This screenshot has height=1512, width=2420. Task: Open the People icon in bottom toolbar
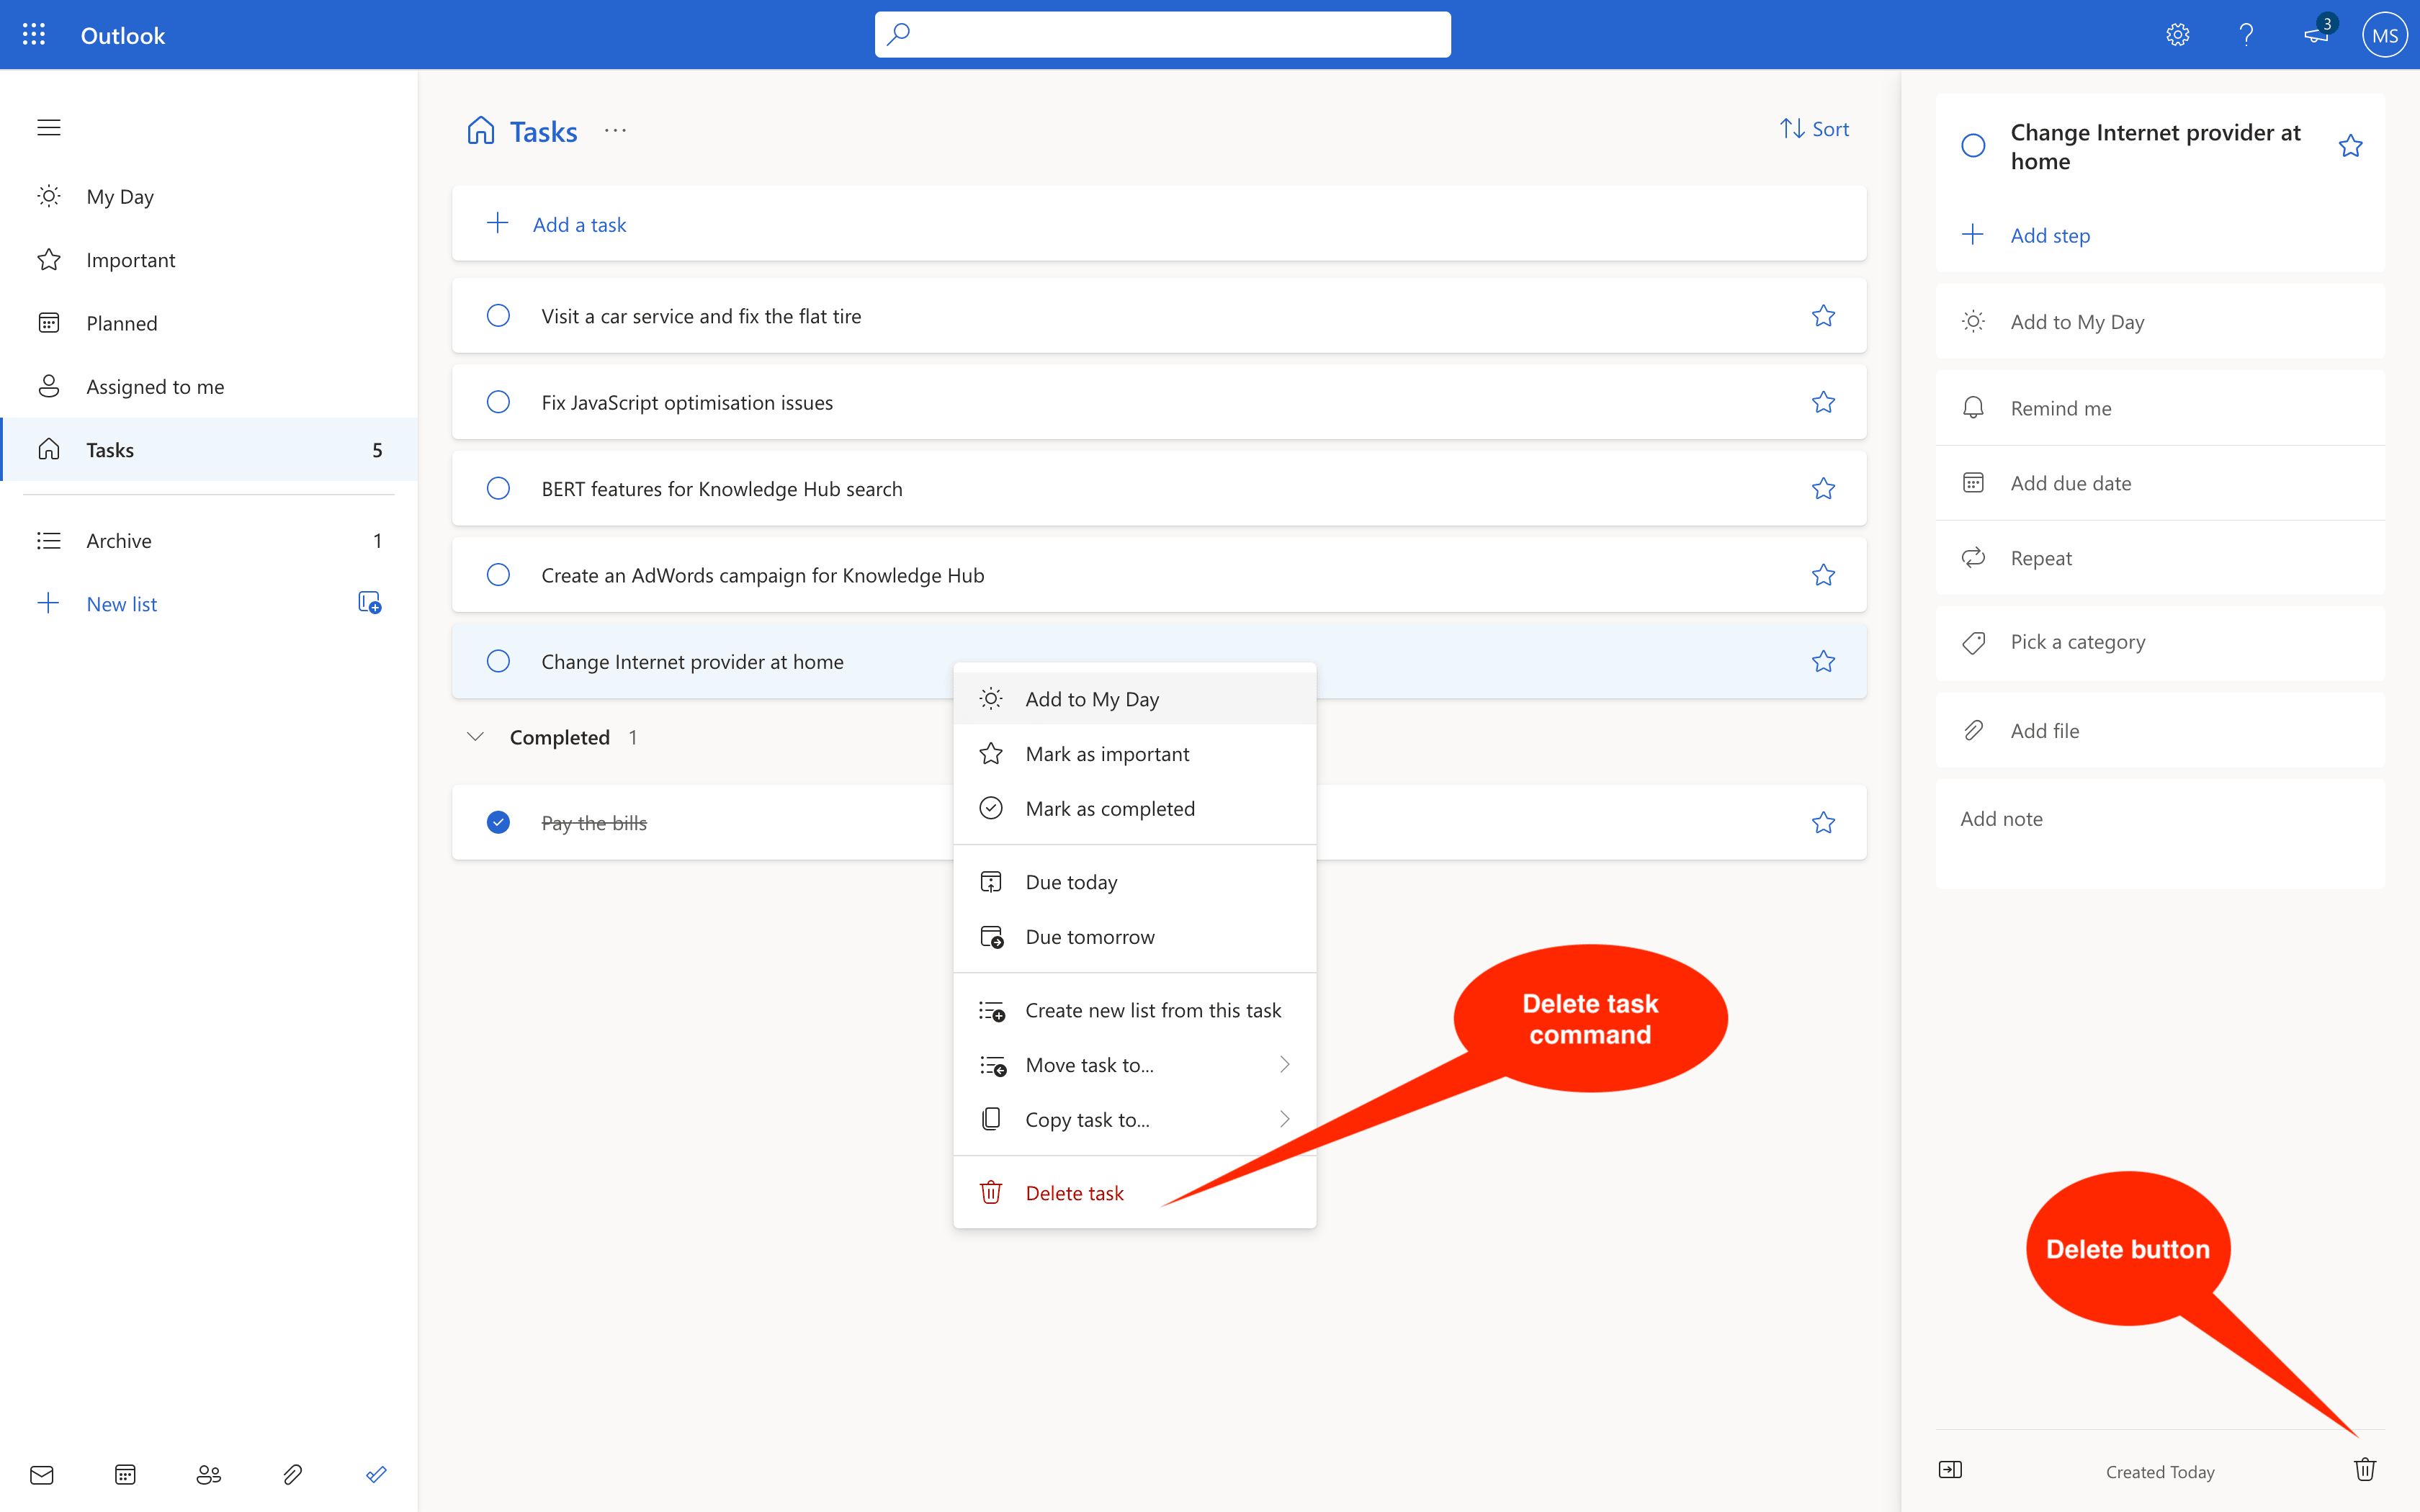coord(208,1473)
